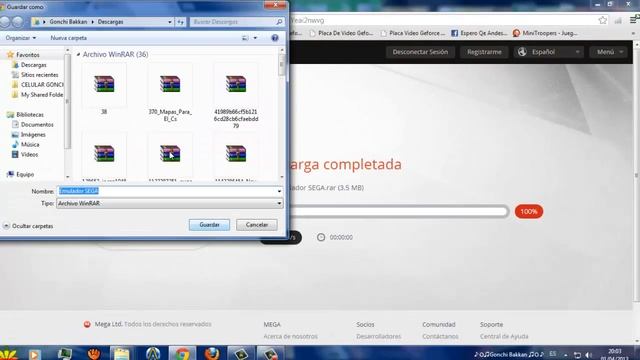Select My Shared Folder in sidebar
The image size is (640, 360).
[38, 95]
